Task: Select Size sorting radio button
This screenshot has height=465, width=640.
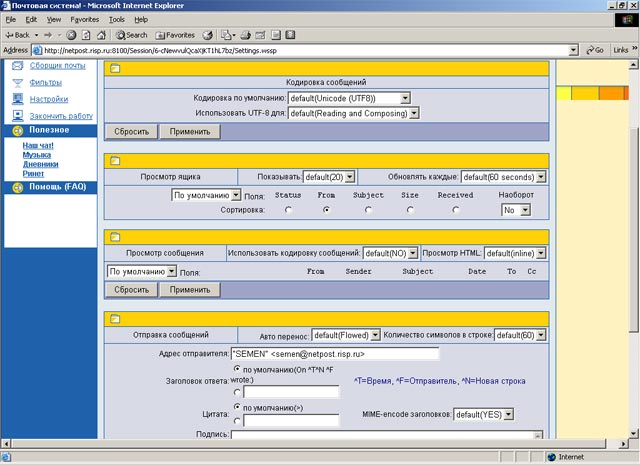Action: point(410,210)
